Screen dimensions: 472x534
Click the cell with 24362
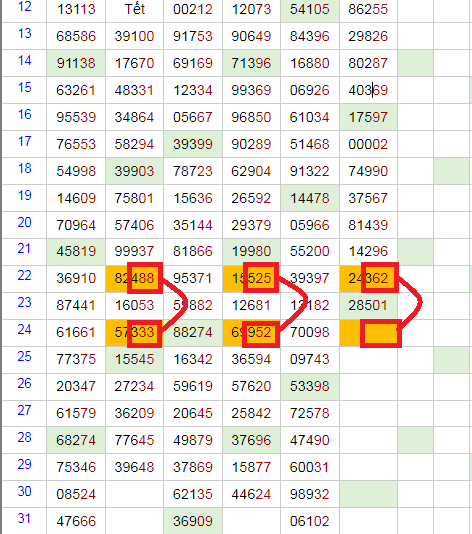[x=368, y=279]
